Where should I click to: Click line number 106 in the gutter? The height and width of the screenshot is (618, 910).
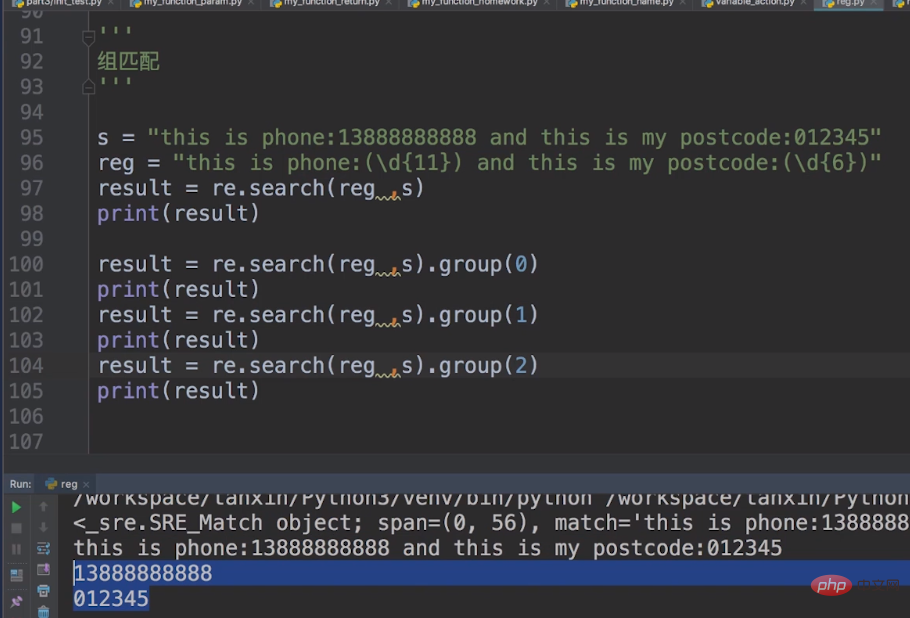[x=26, y=416]
